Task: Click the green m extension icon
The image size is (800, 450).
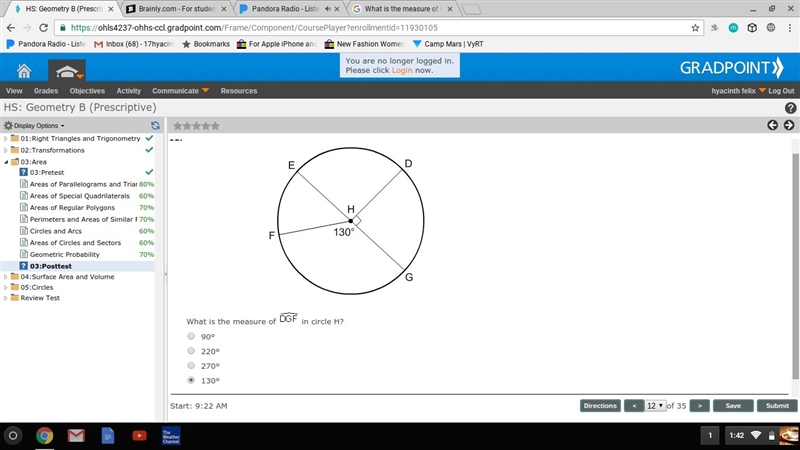Action: pyautogui.click(x=733, y=28)
